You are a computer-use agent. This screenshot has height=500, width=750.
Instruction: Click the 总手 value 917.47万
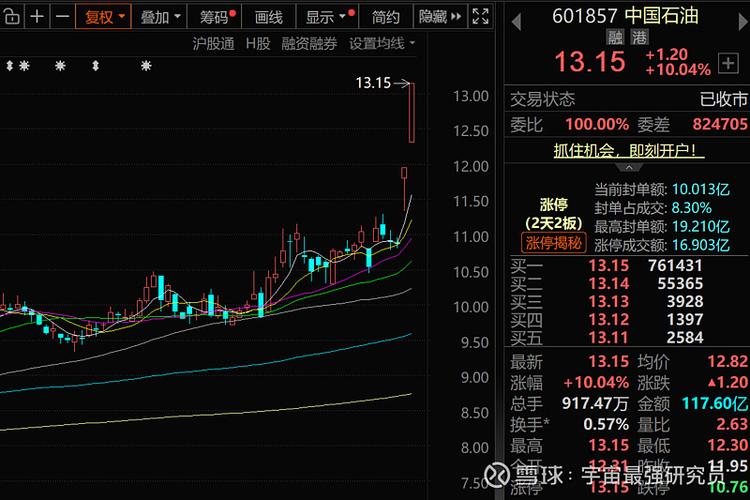point(595,403)
